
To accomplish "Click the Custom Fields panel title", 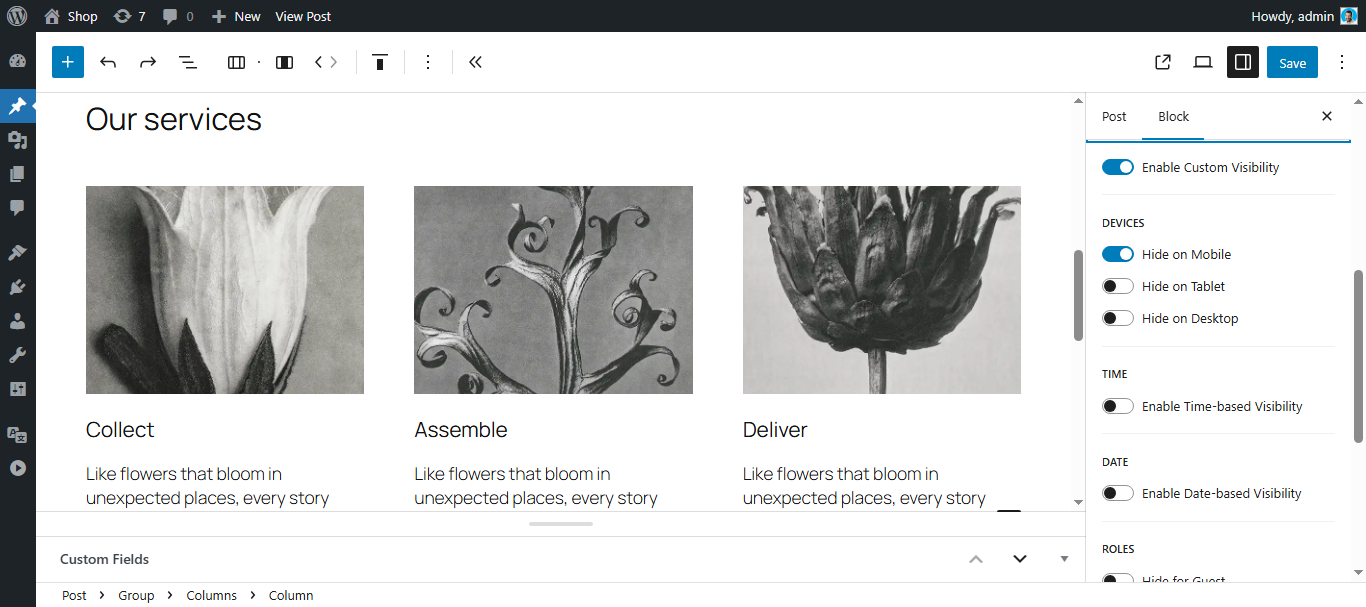I will (104, 559).
